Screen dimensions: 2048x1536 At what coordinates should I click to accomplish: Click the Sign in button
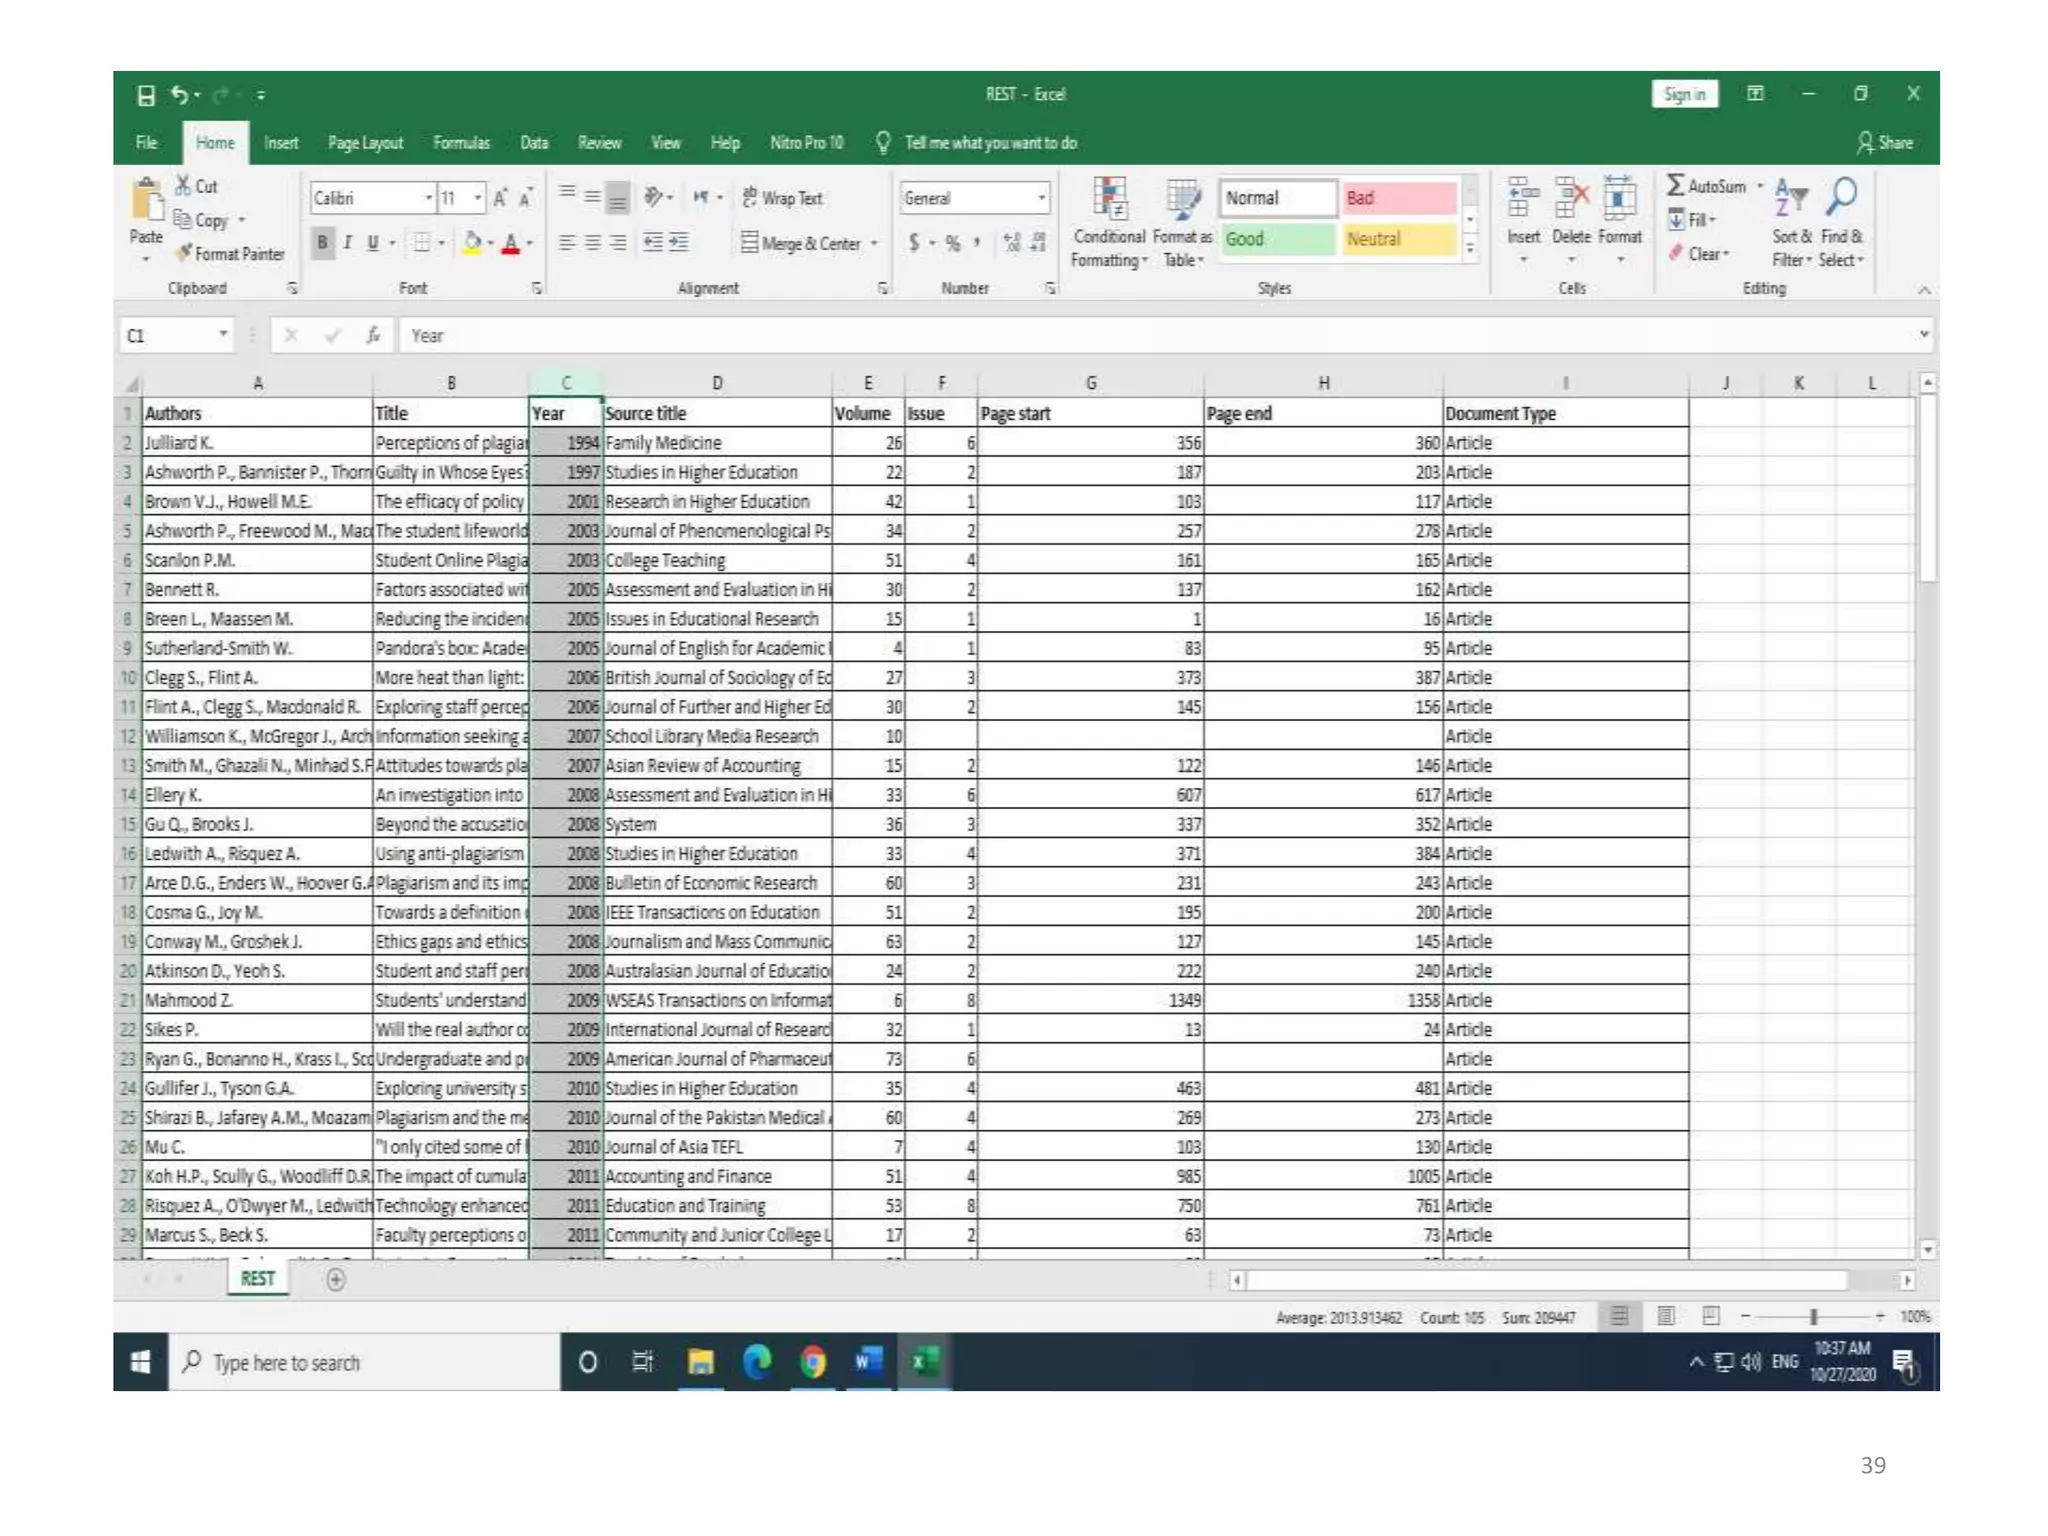point(1684,94)
